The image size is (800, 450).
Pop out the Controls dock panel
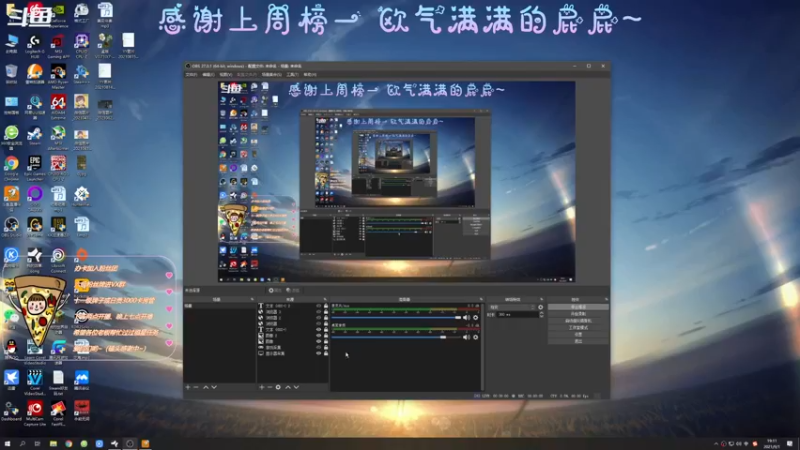tap(607, 299)
